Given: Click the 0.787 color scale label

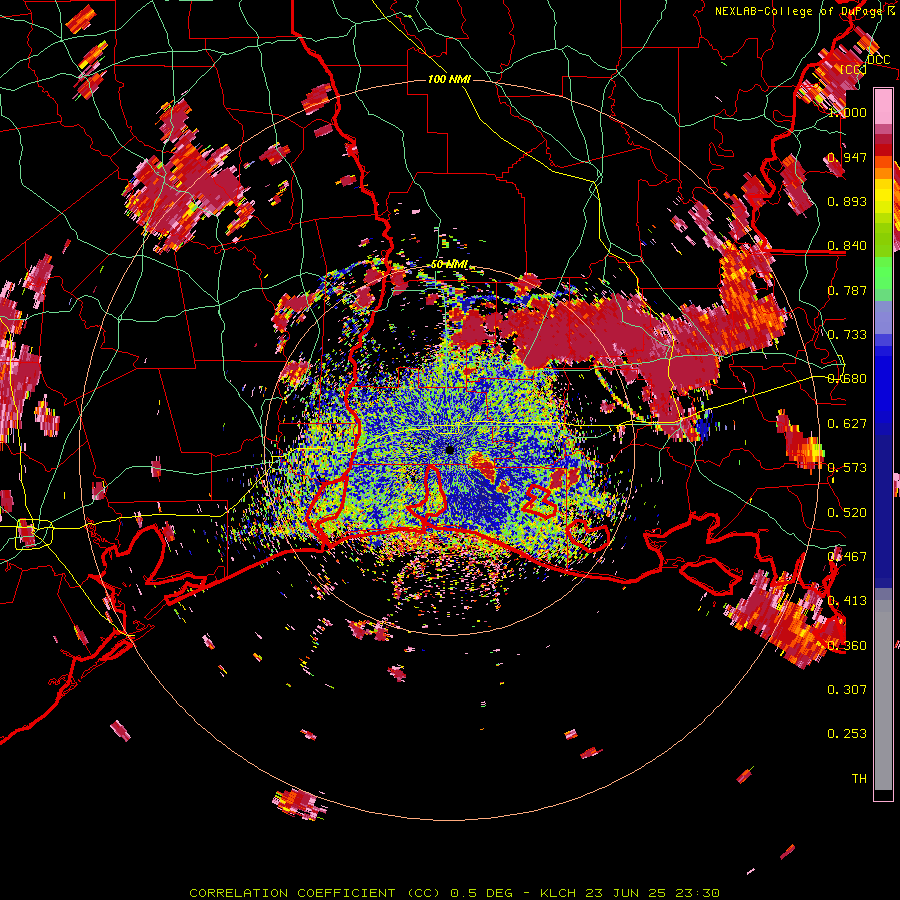Looking at the screenshot, I should (847, 290).
